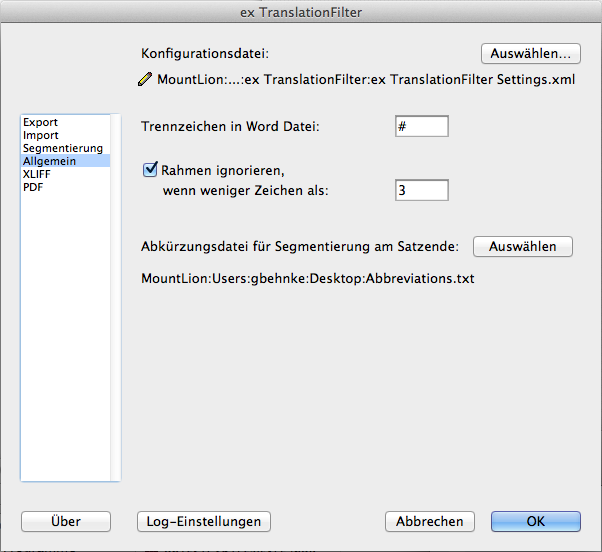Switch to the XLIFF category
Image resolution: width=602 pixels, height=552 pixels.
pos(65,174)
